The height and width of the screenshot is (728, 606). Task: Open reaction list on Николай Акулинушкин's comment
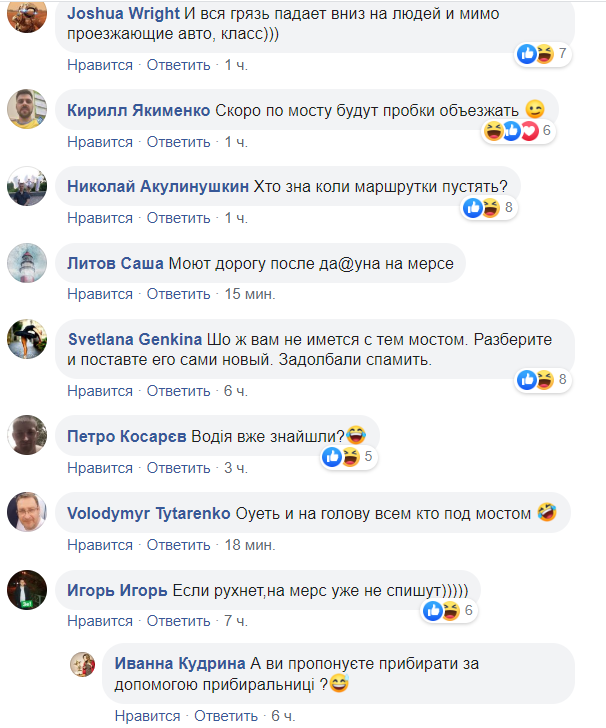(490, 207)
